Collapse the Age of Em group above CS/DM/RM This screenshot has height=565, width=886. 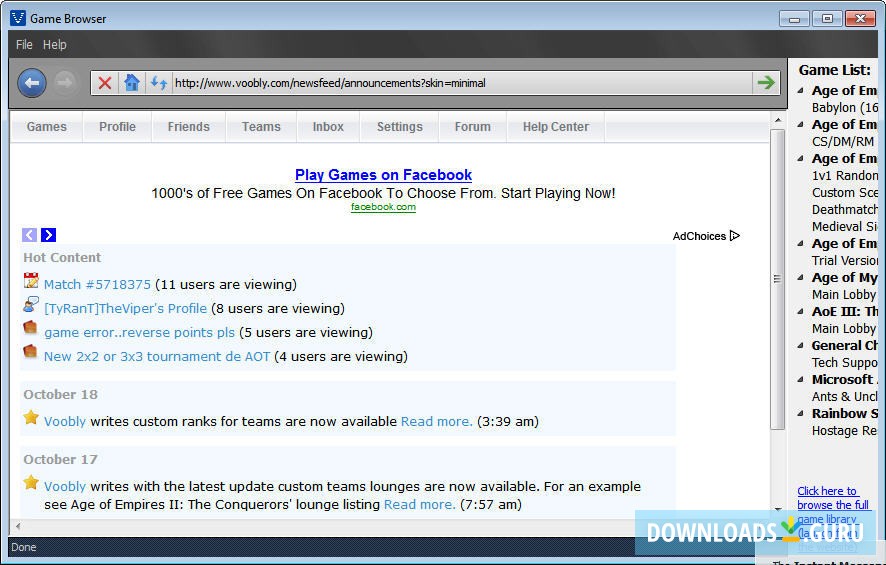coord(801,124)
